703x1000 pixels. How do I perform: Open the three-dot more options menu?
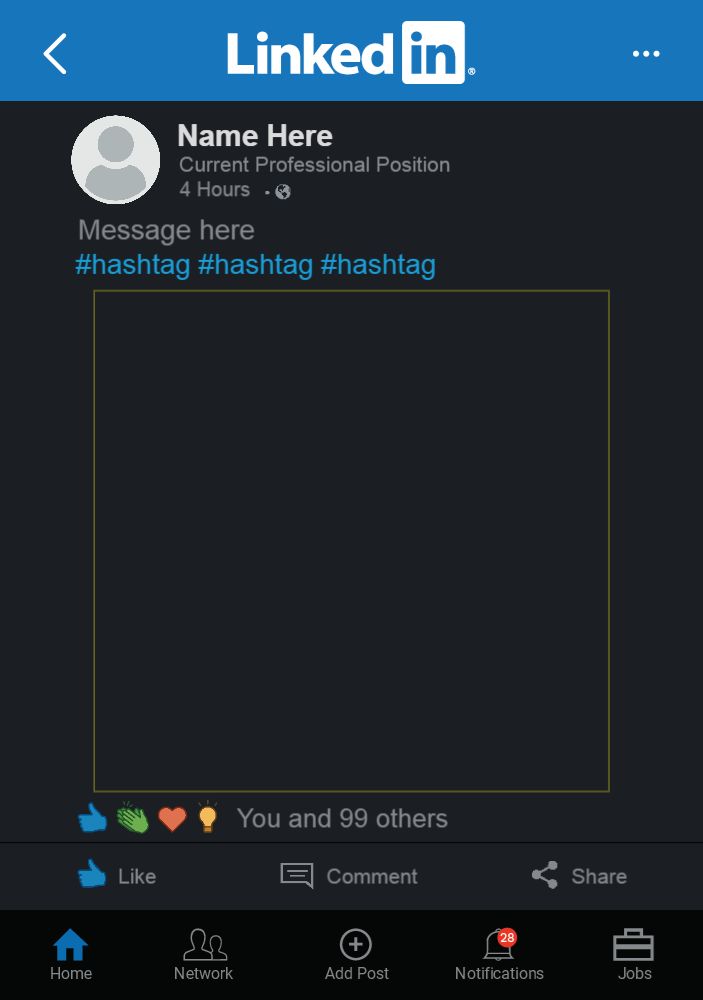[646, 53]
